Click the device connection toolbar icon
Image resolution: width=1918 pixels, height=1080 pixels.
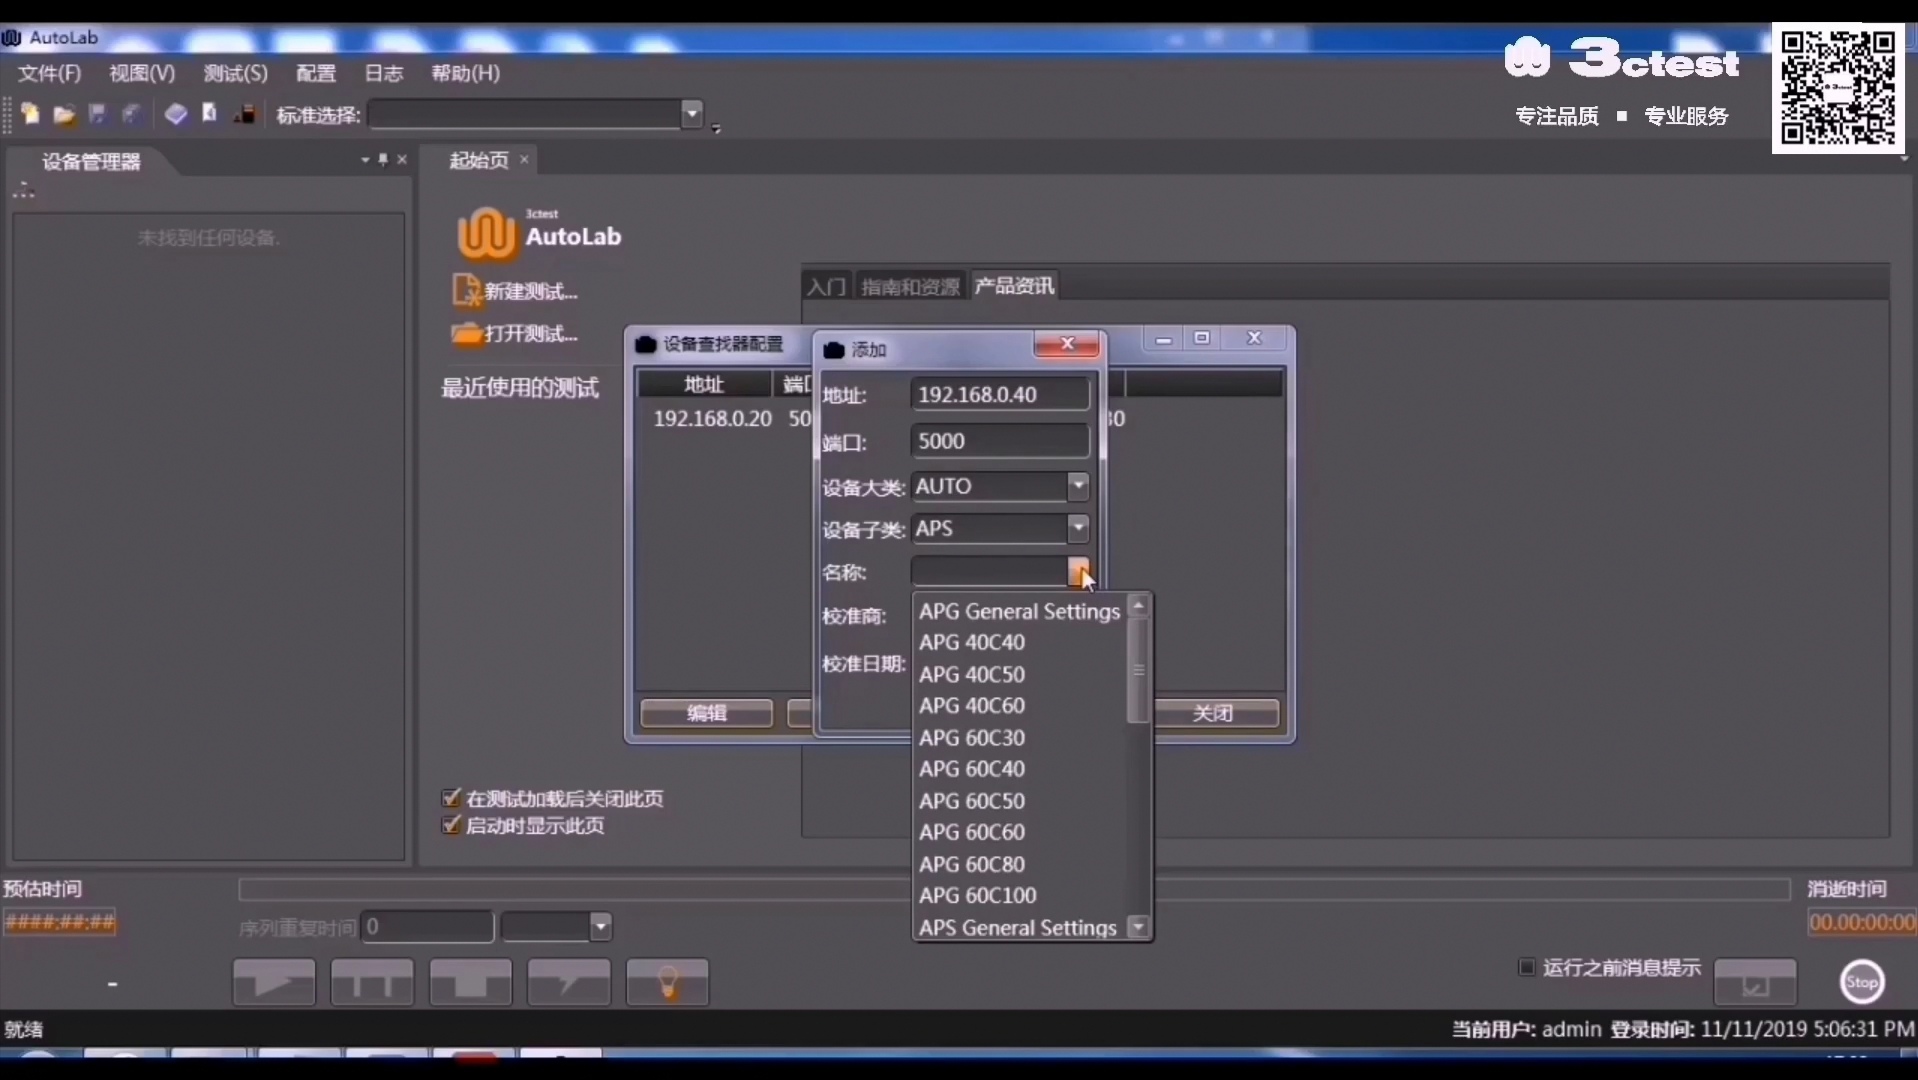click(244, 114)
